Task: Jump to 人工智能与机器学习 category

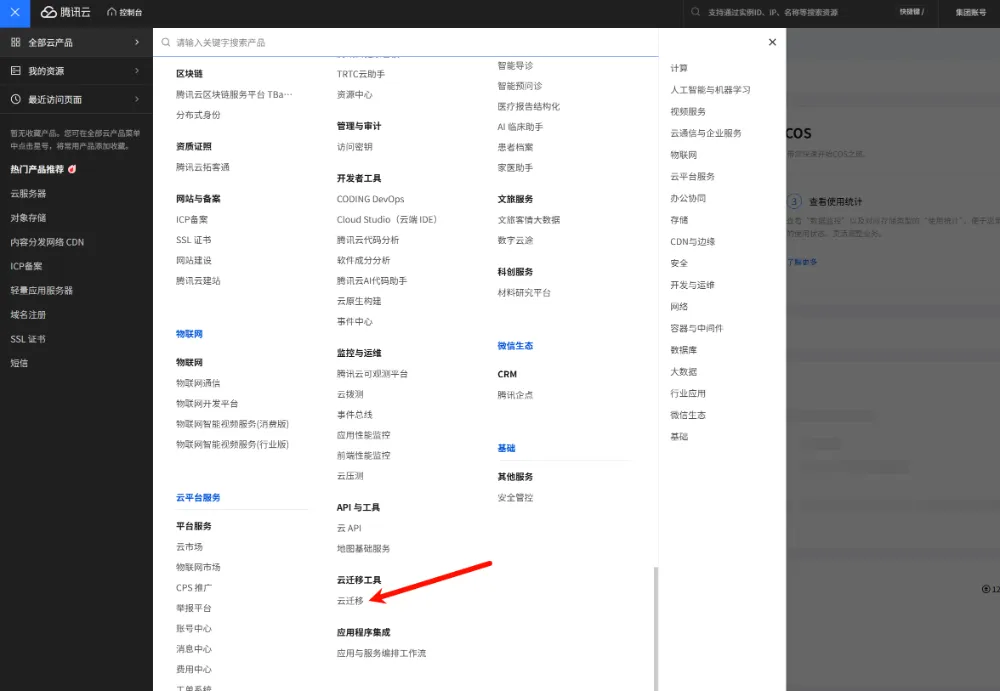Action: [710, 89]
